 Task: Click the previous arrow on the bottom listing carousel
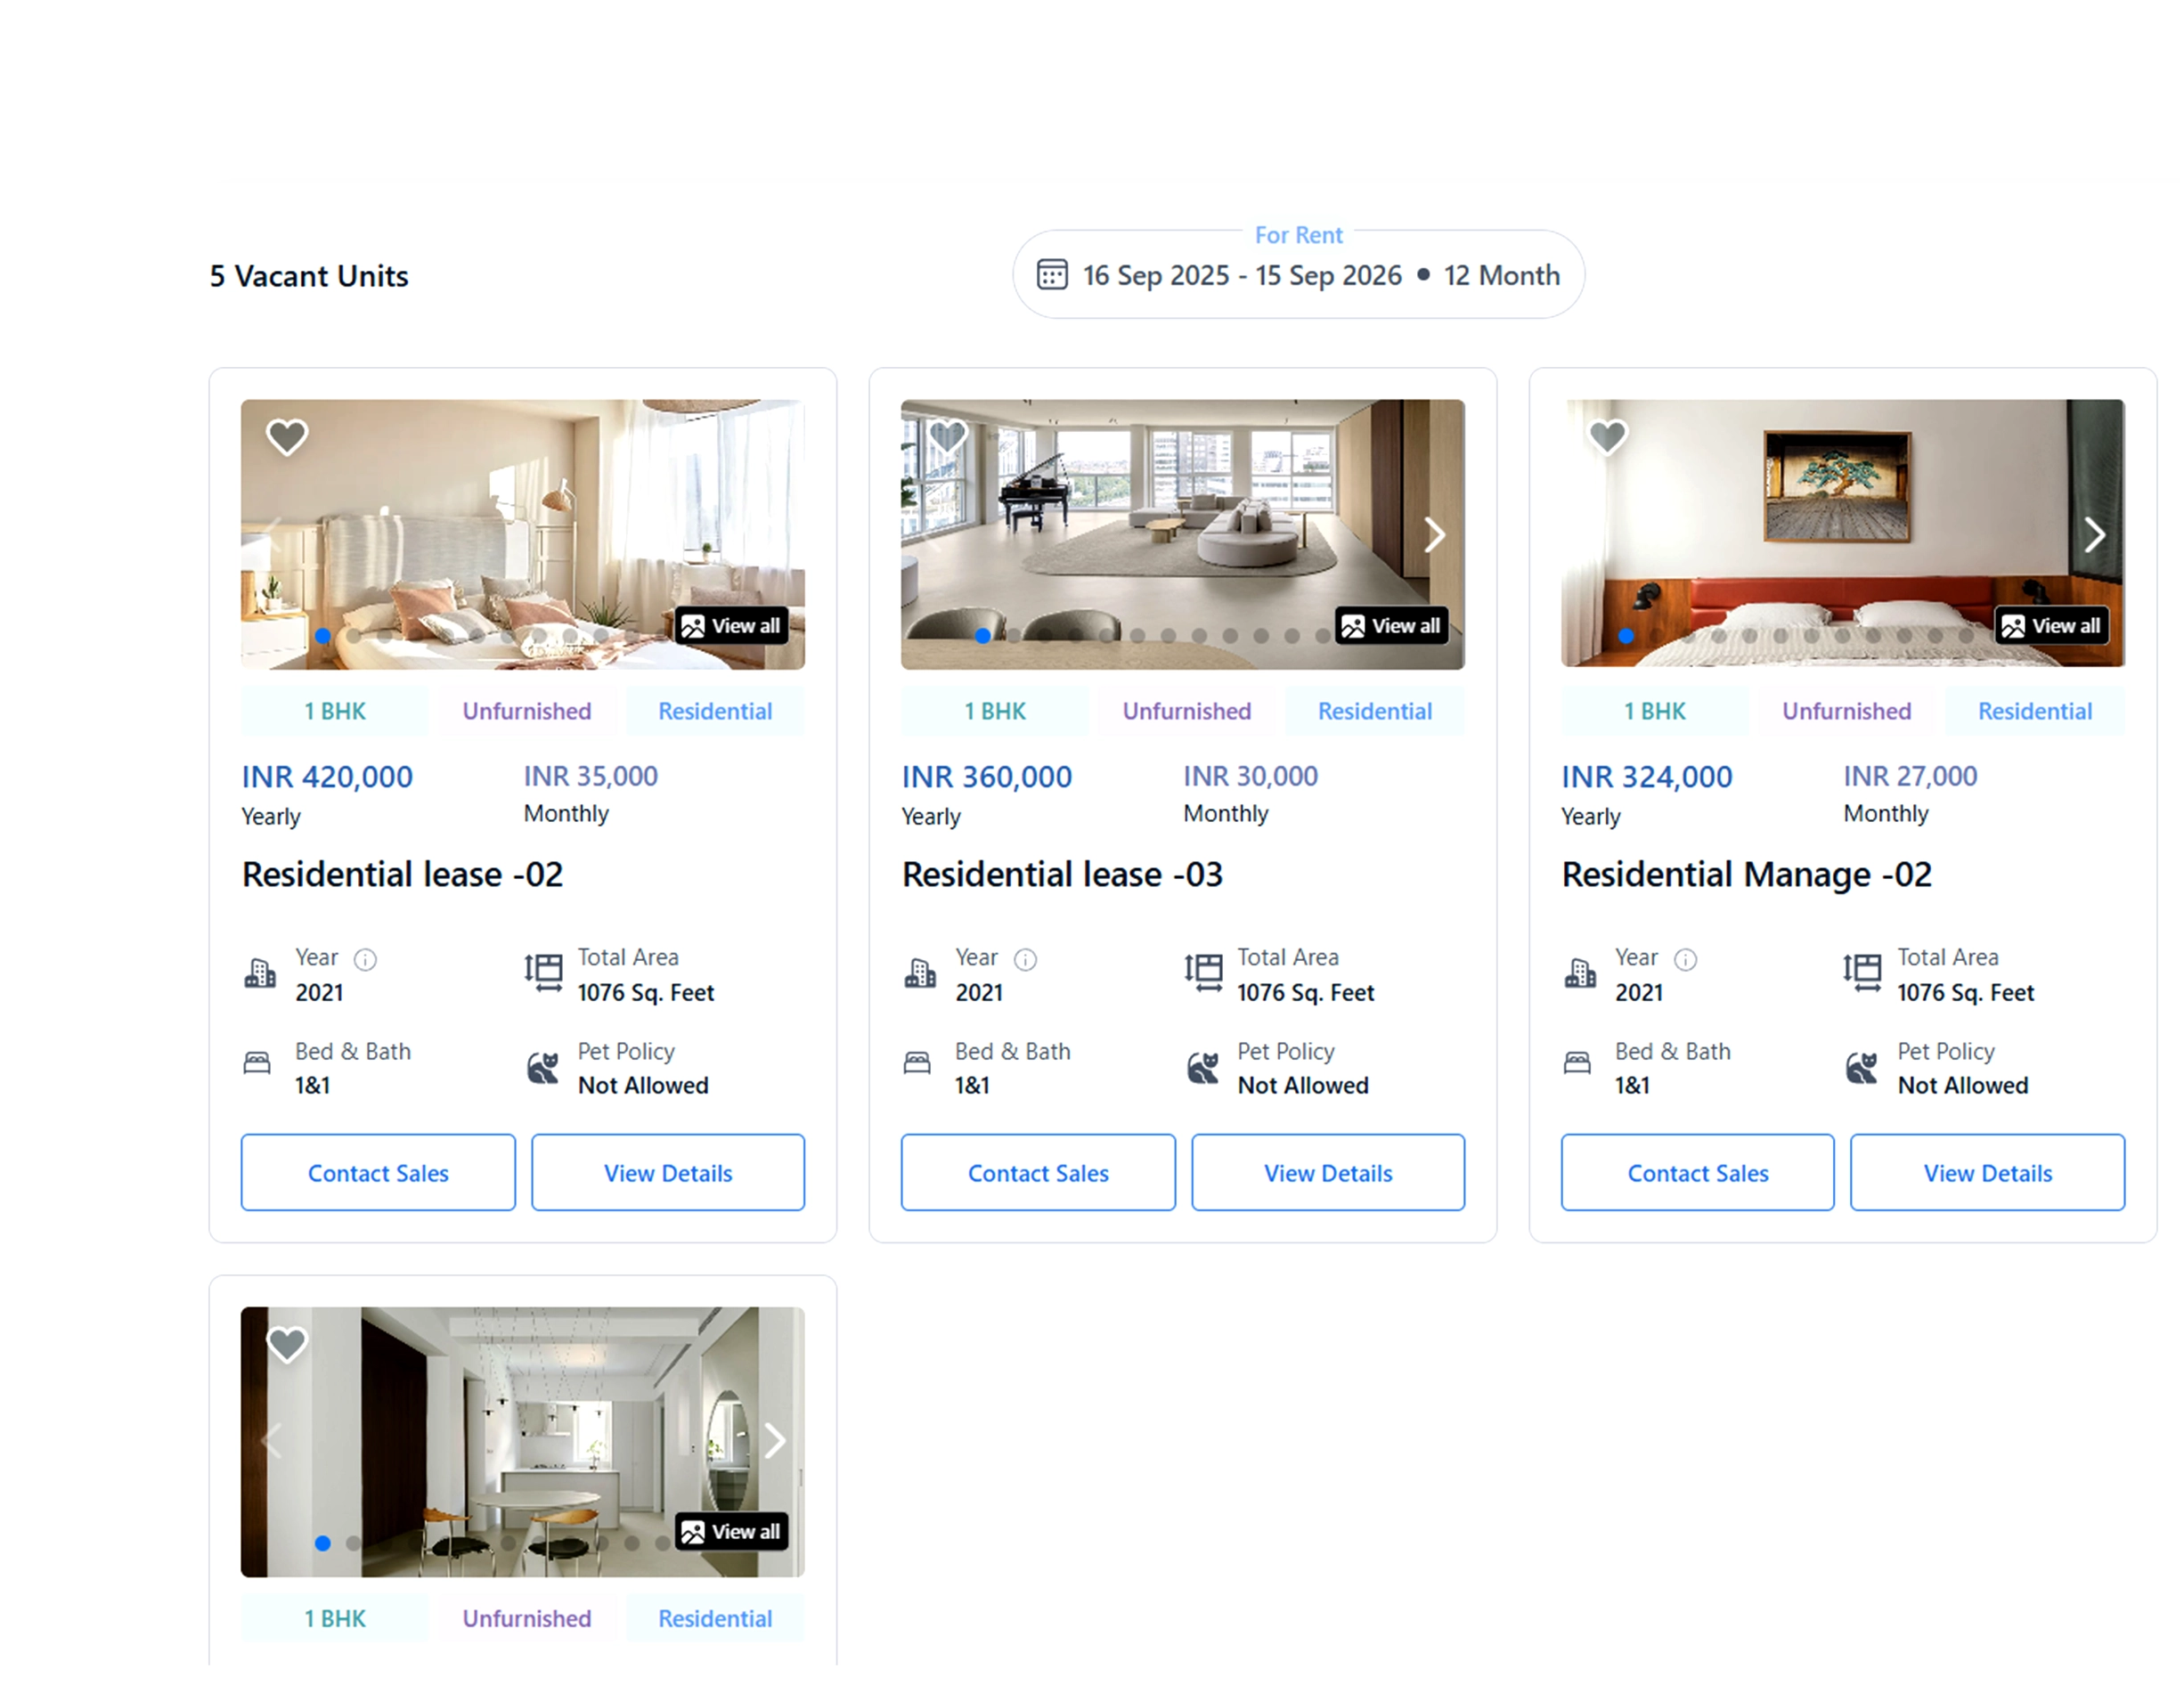pos(272,1440)
